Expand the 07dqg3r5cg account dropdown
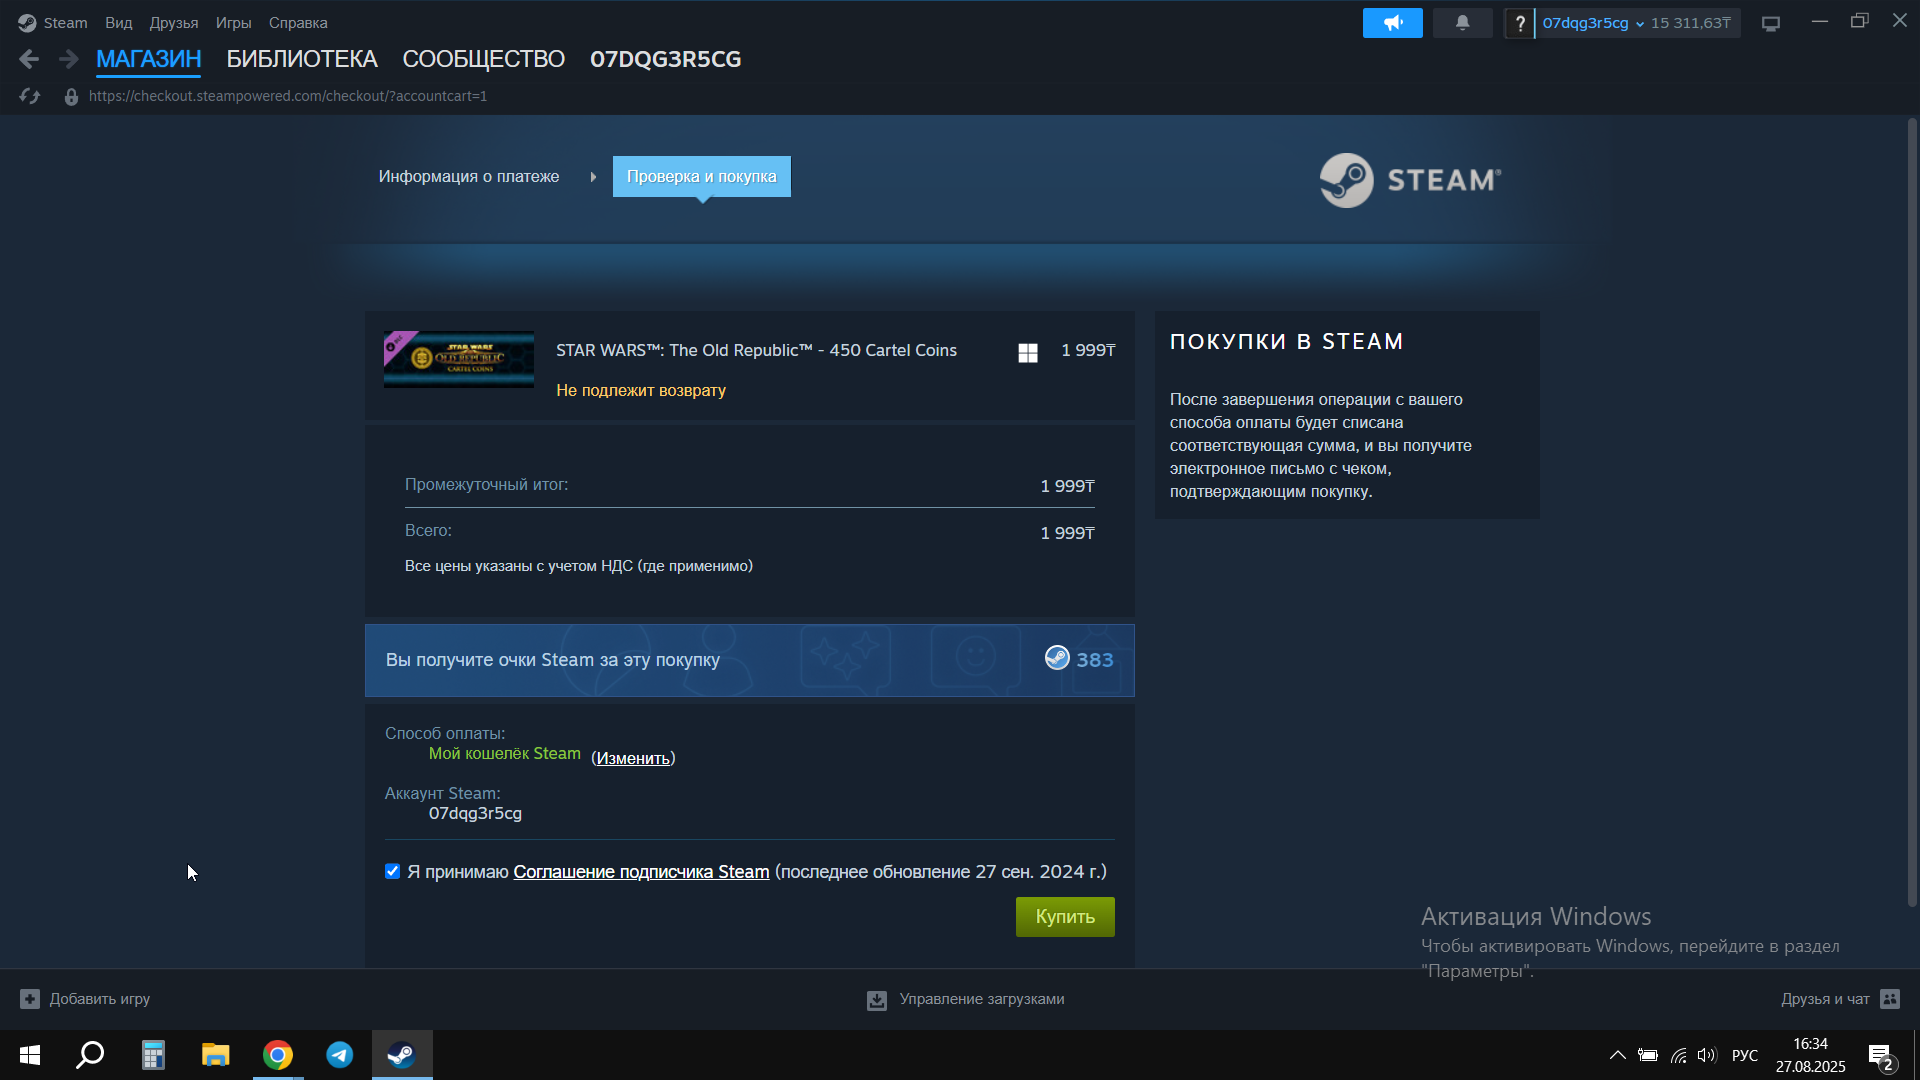1920x1080 pixels. [1593, 23]
